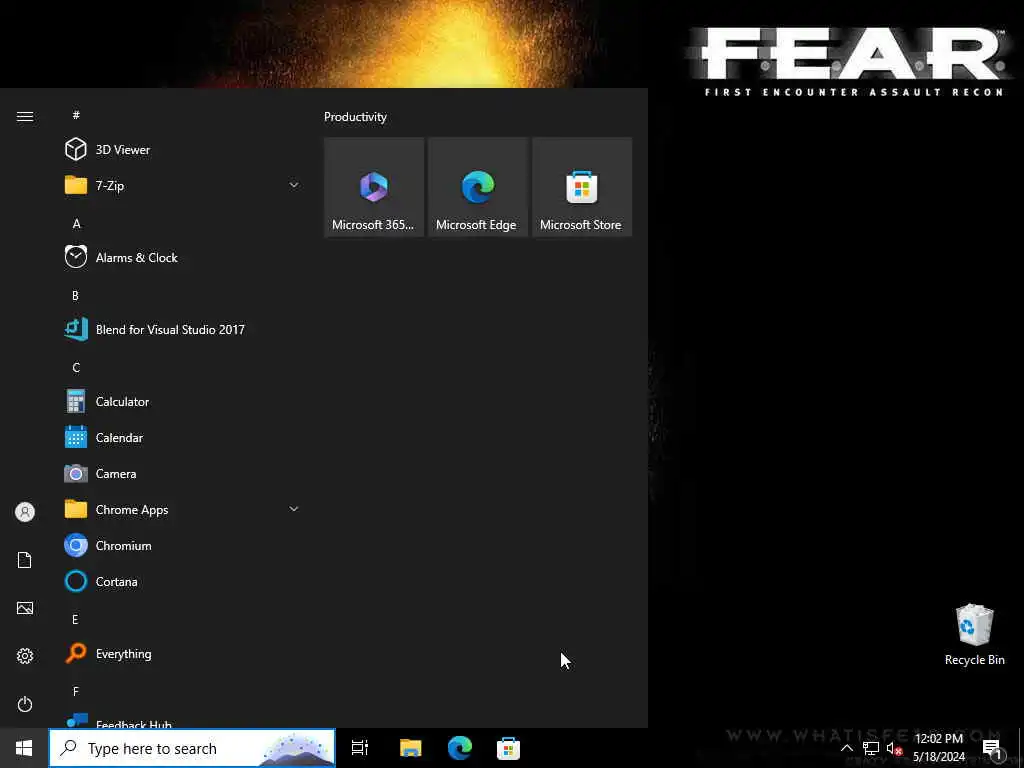Open File Explorer from the taskbar

(x=411, y=748)
